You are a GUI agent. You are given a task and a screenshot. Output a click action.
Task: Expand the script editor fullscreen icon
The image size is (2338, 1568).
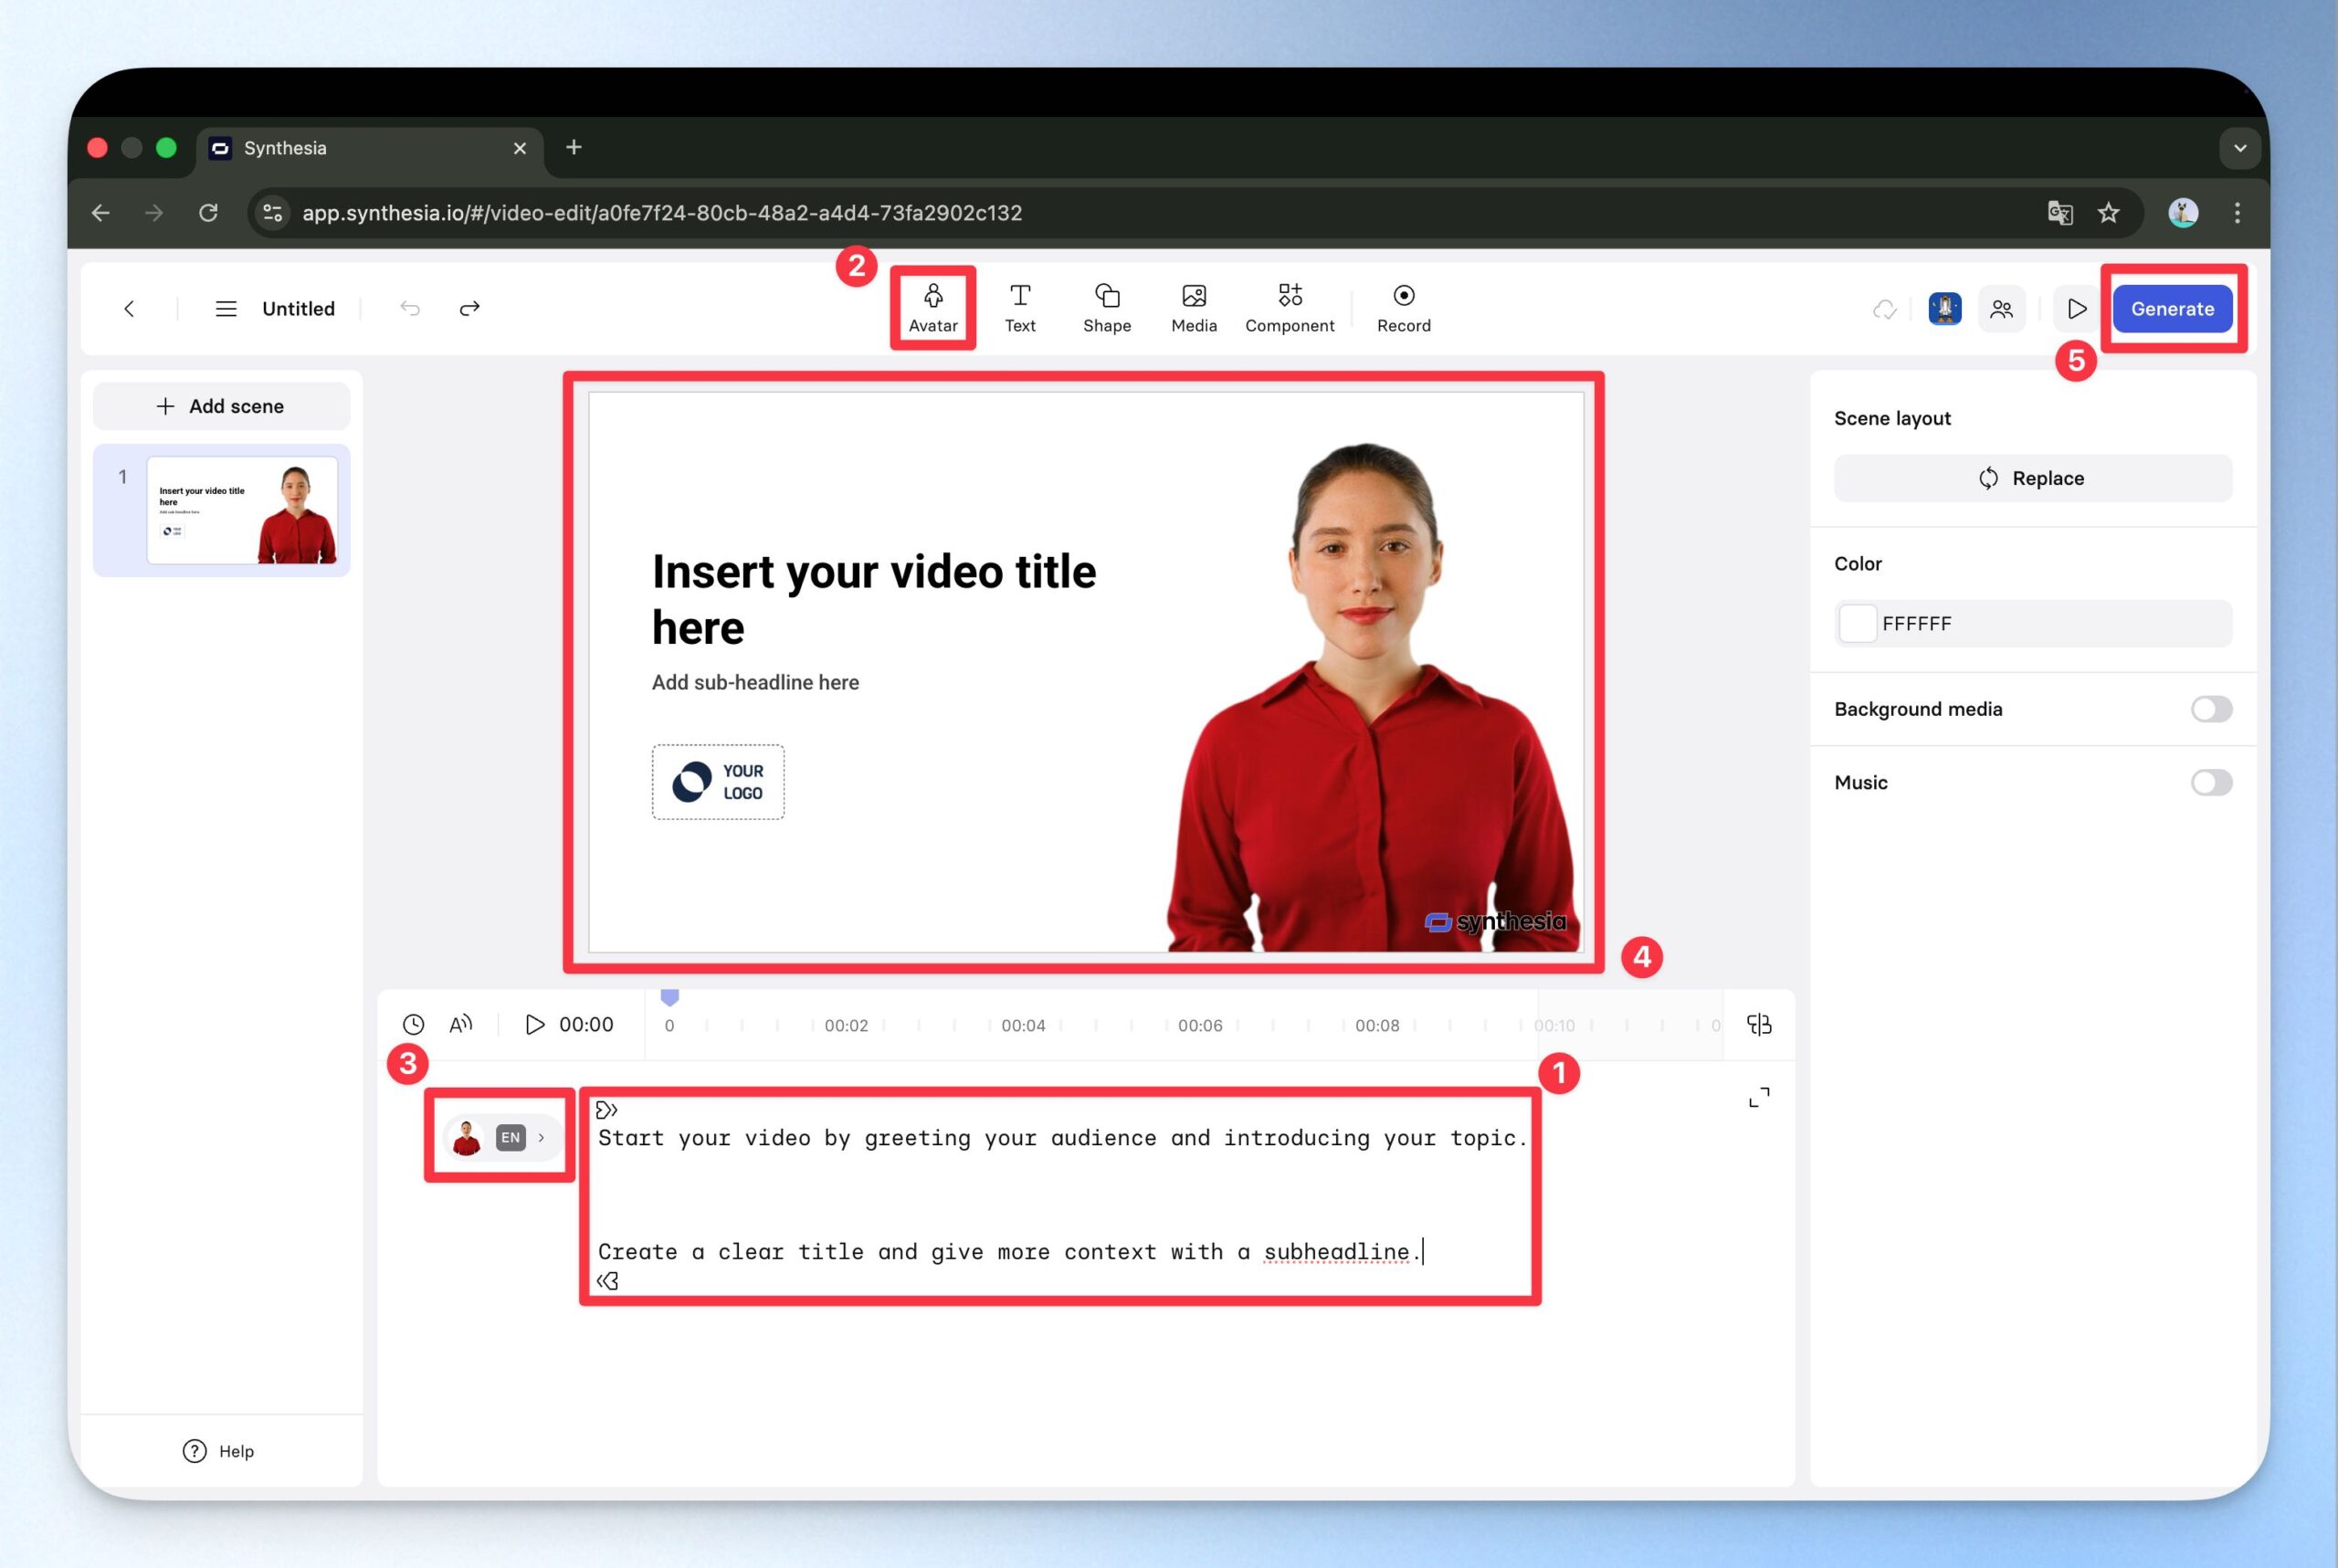point(1758,1098)
